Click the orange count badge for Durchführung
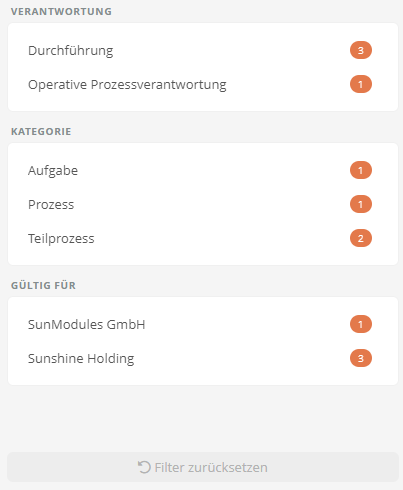The height and width of the screenshot is (490, 403). tap(361, 50)
